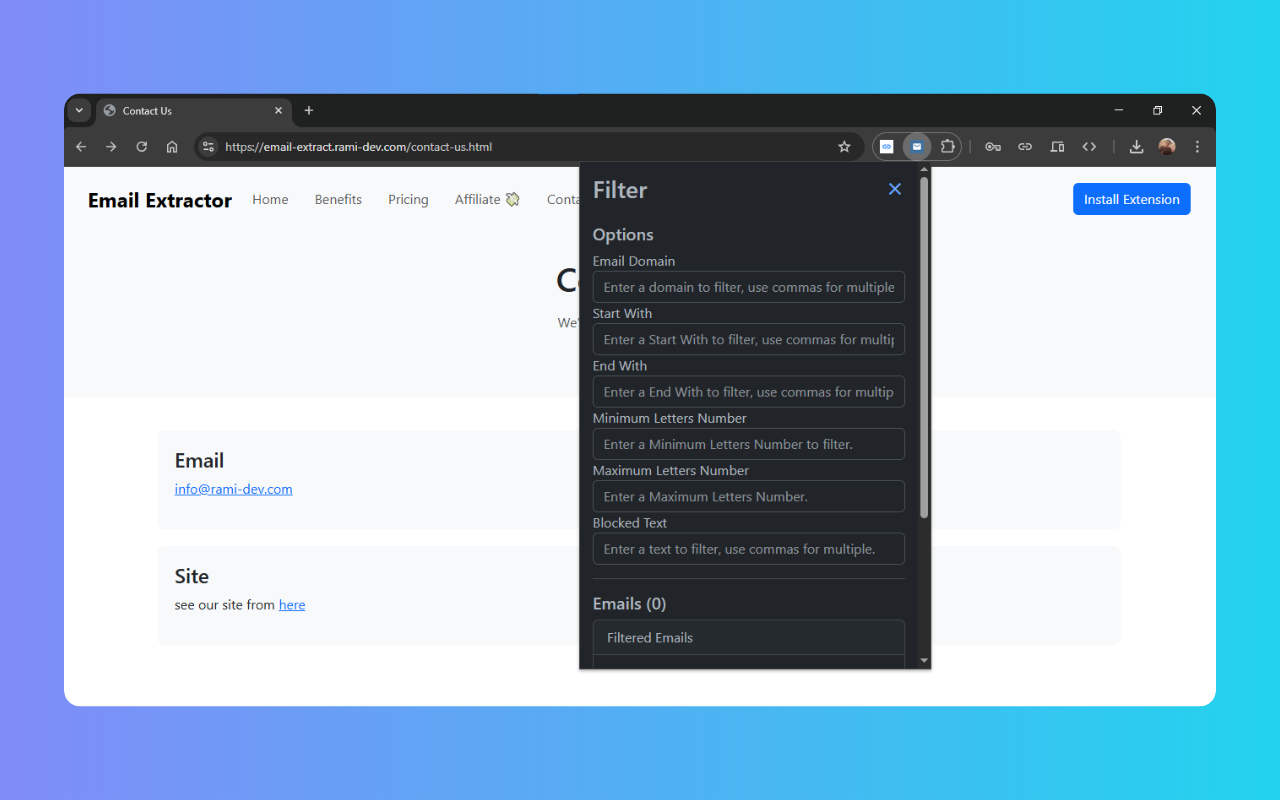Click the Filtered Emails list header
The width and height of the screenshot is (1280, 800).
748,638
